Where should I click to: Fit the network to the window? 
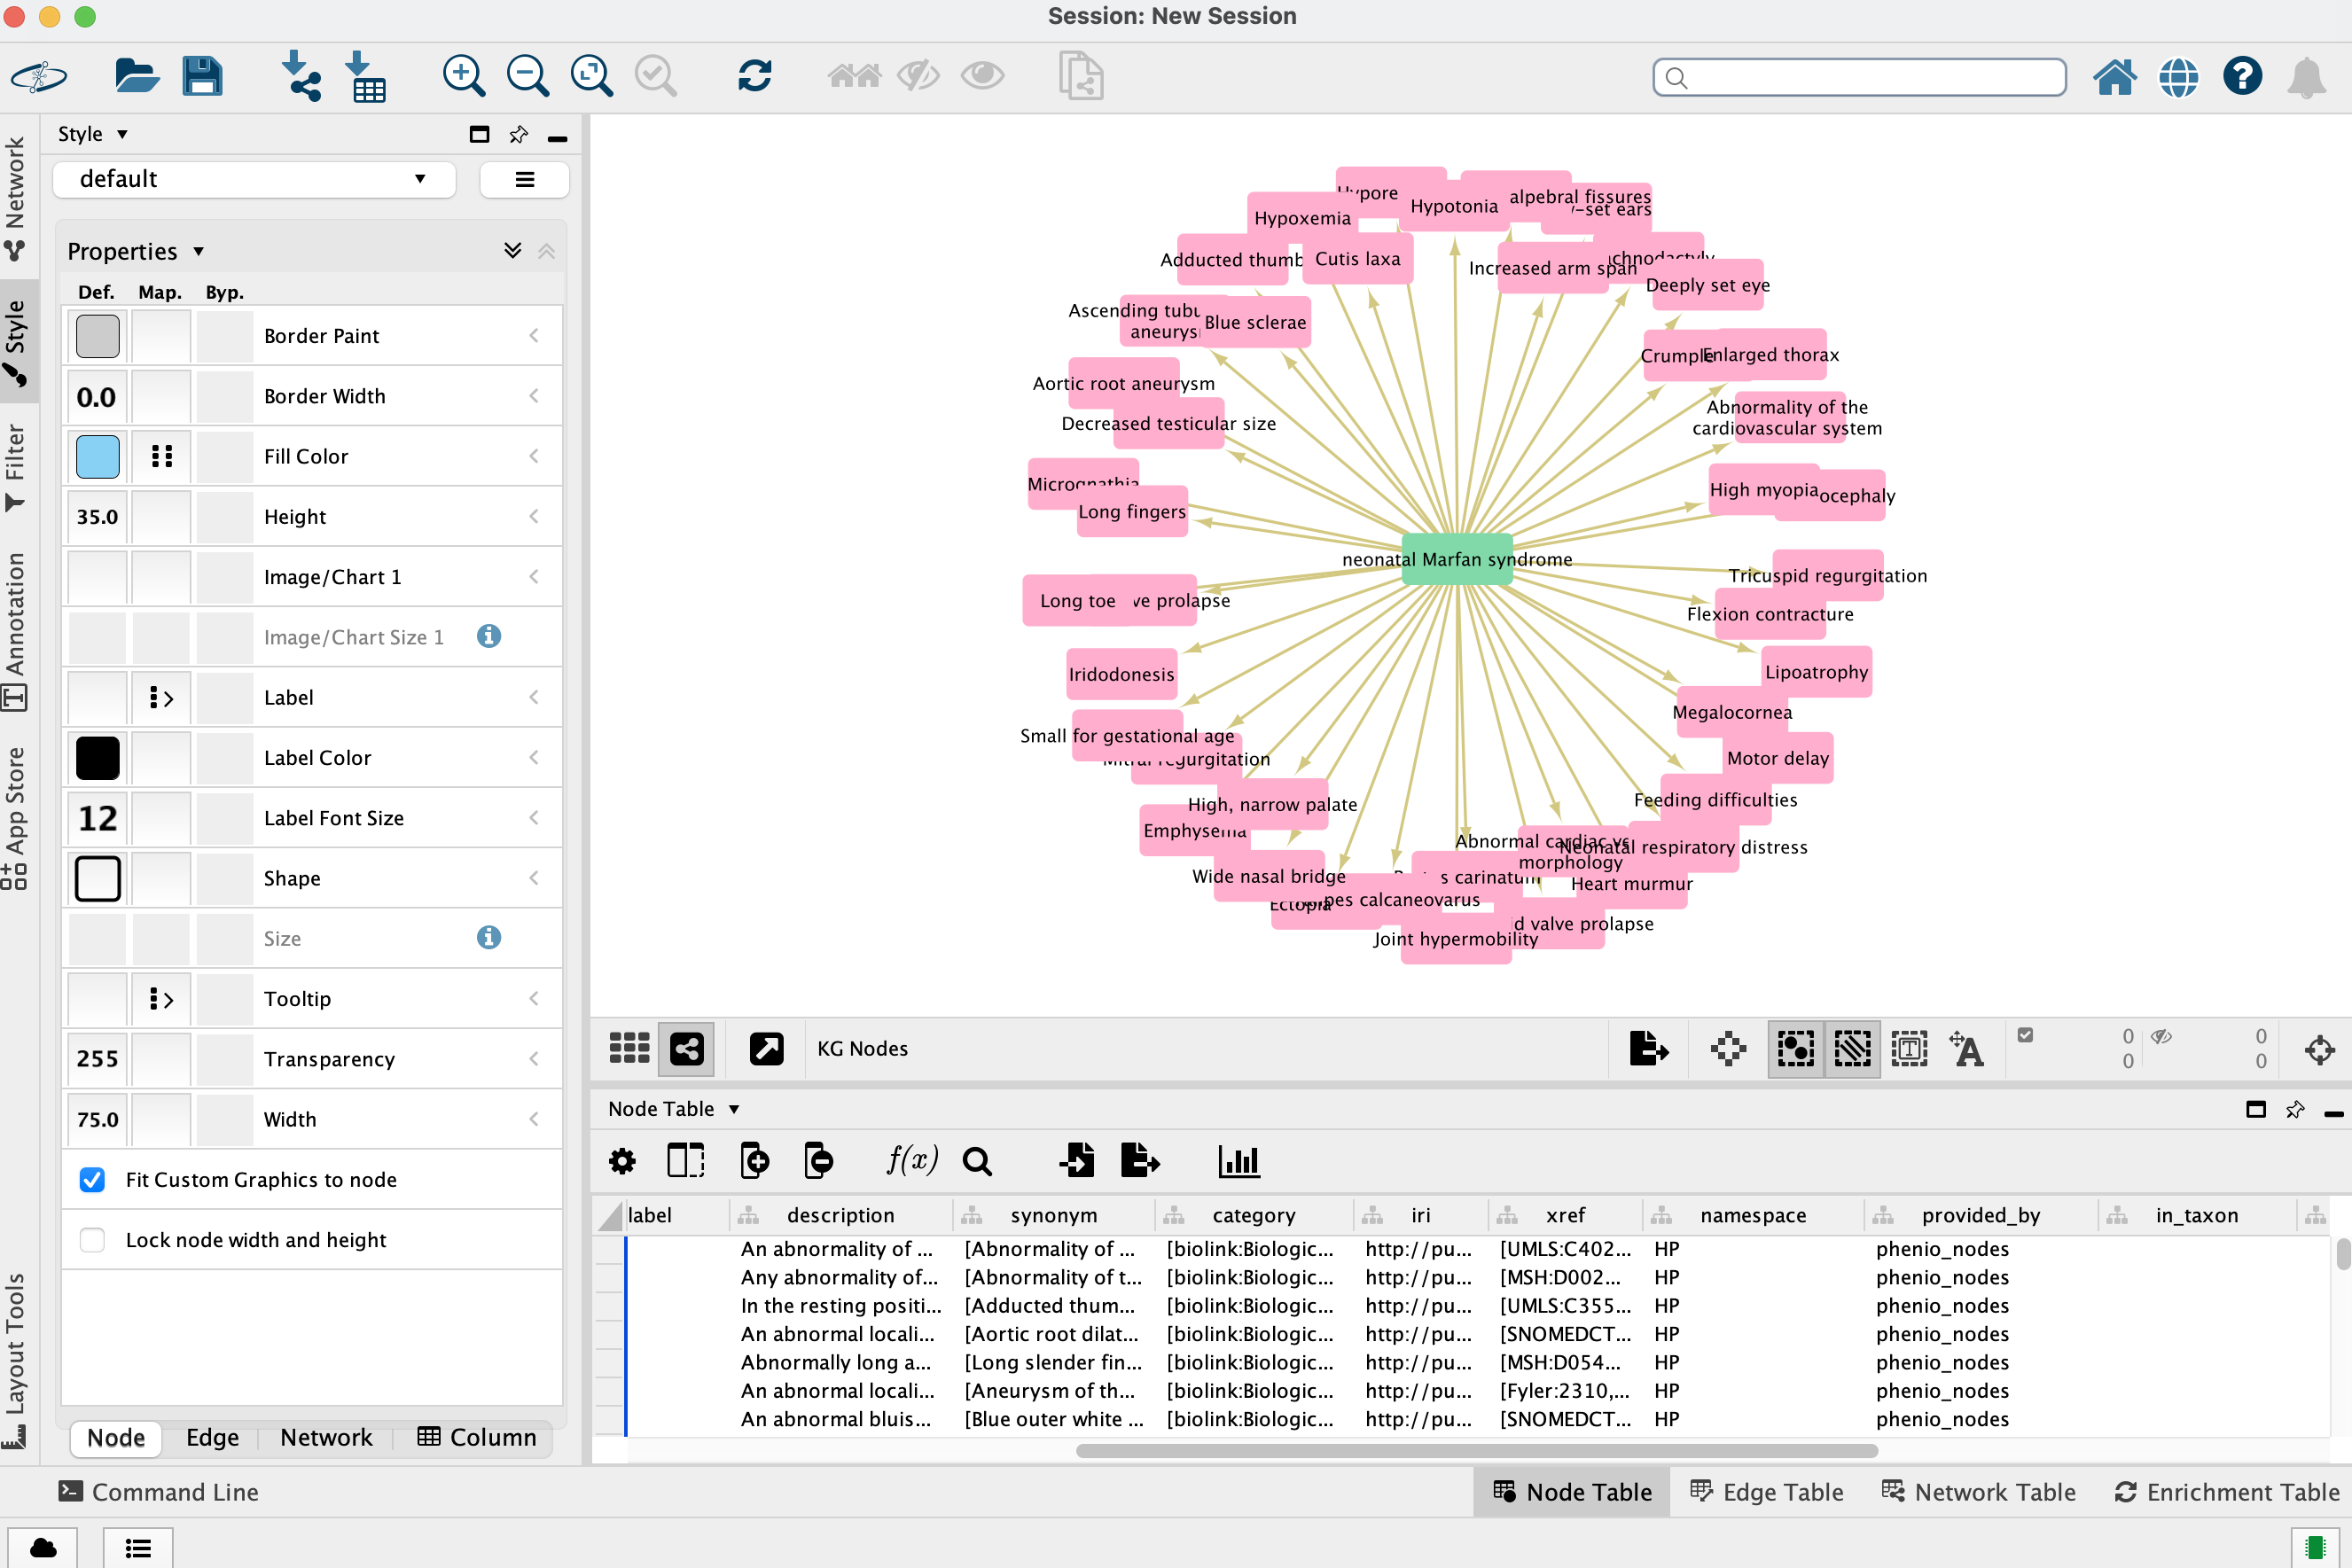click(x=591, y=75)
